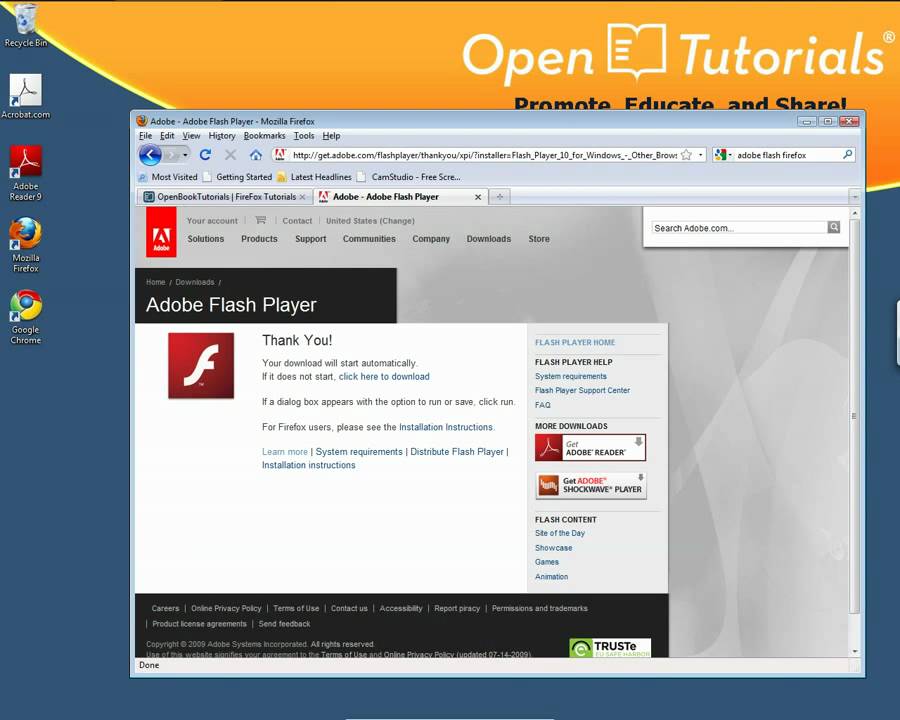Open the CamStudio bookmark
The width and height of the screenshot is (900, 720).
click(409, 177)
